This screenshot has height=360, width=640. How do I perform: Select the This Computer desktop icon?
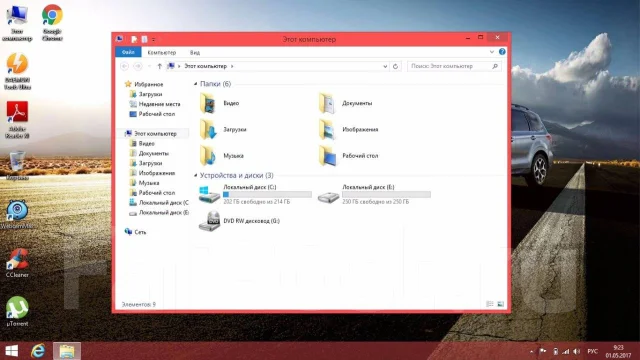[17, 22]
